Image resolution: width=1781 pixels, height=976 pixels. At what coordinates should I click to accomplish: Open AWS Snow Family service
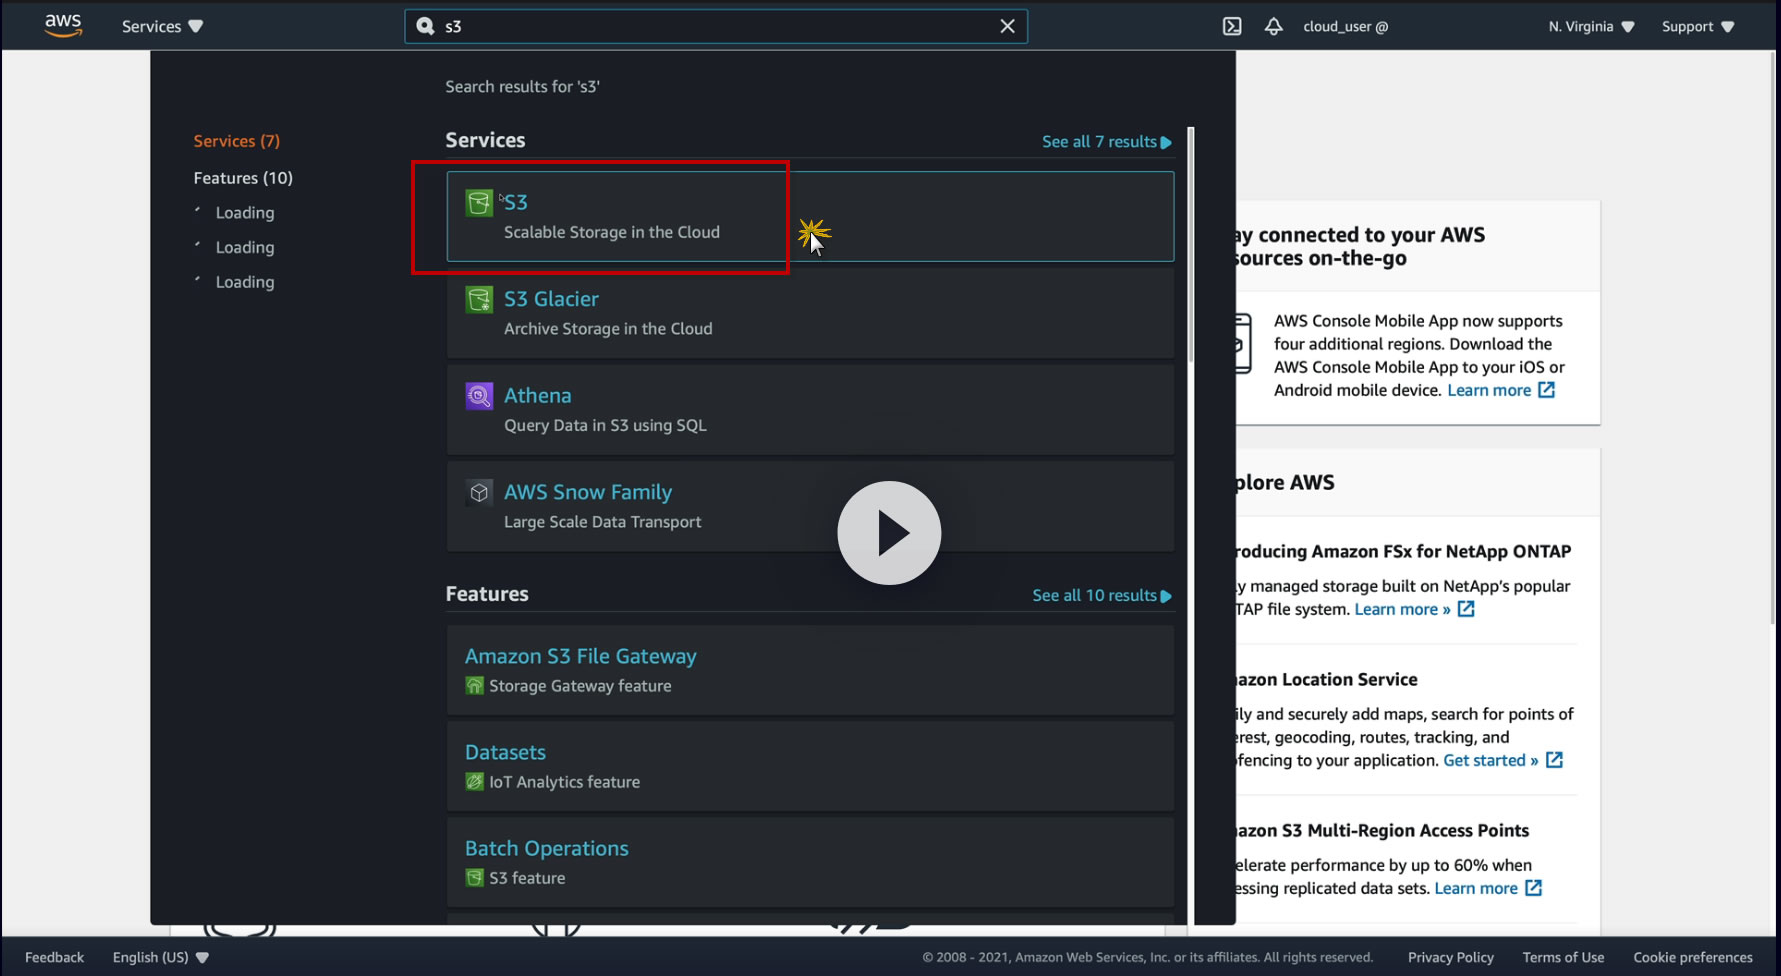point(810,506)
